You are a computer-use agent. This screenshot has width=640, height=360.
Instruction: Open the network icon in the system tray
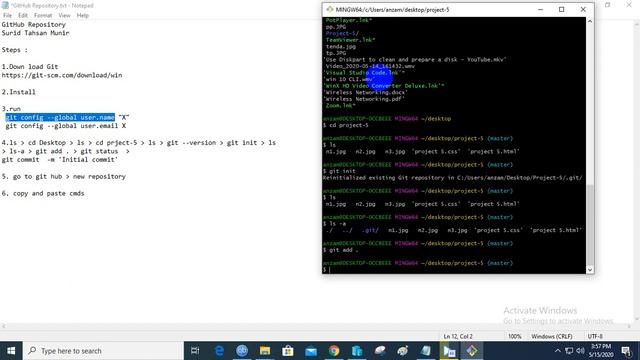[x=569, y=351]
